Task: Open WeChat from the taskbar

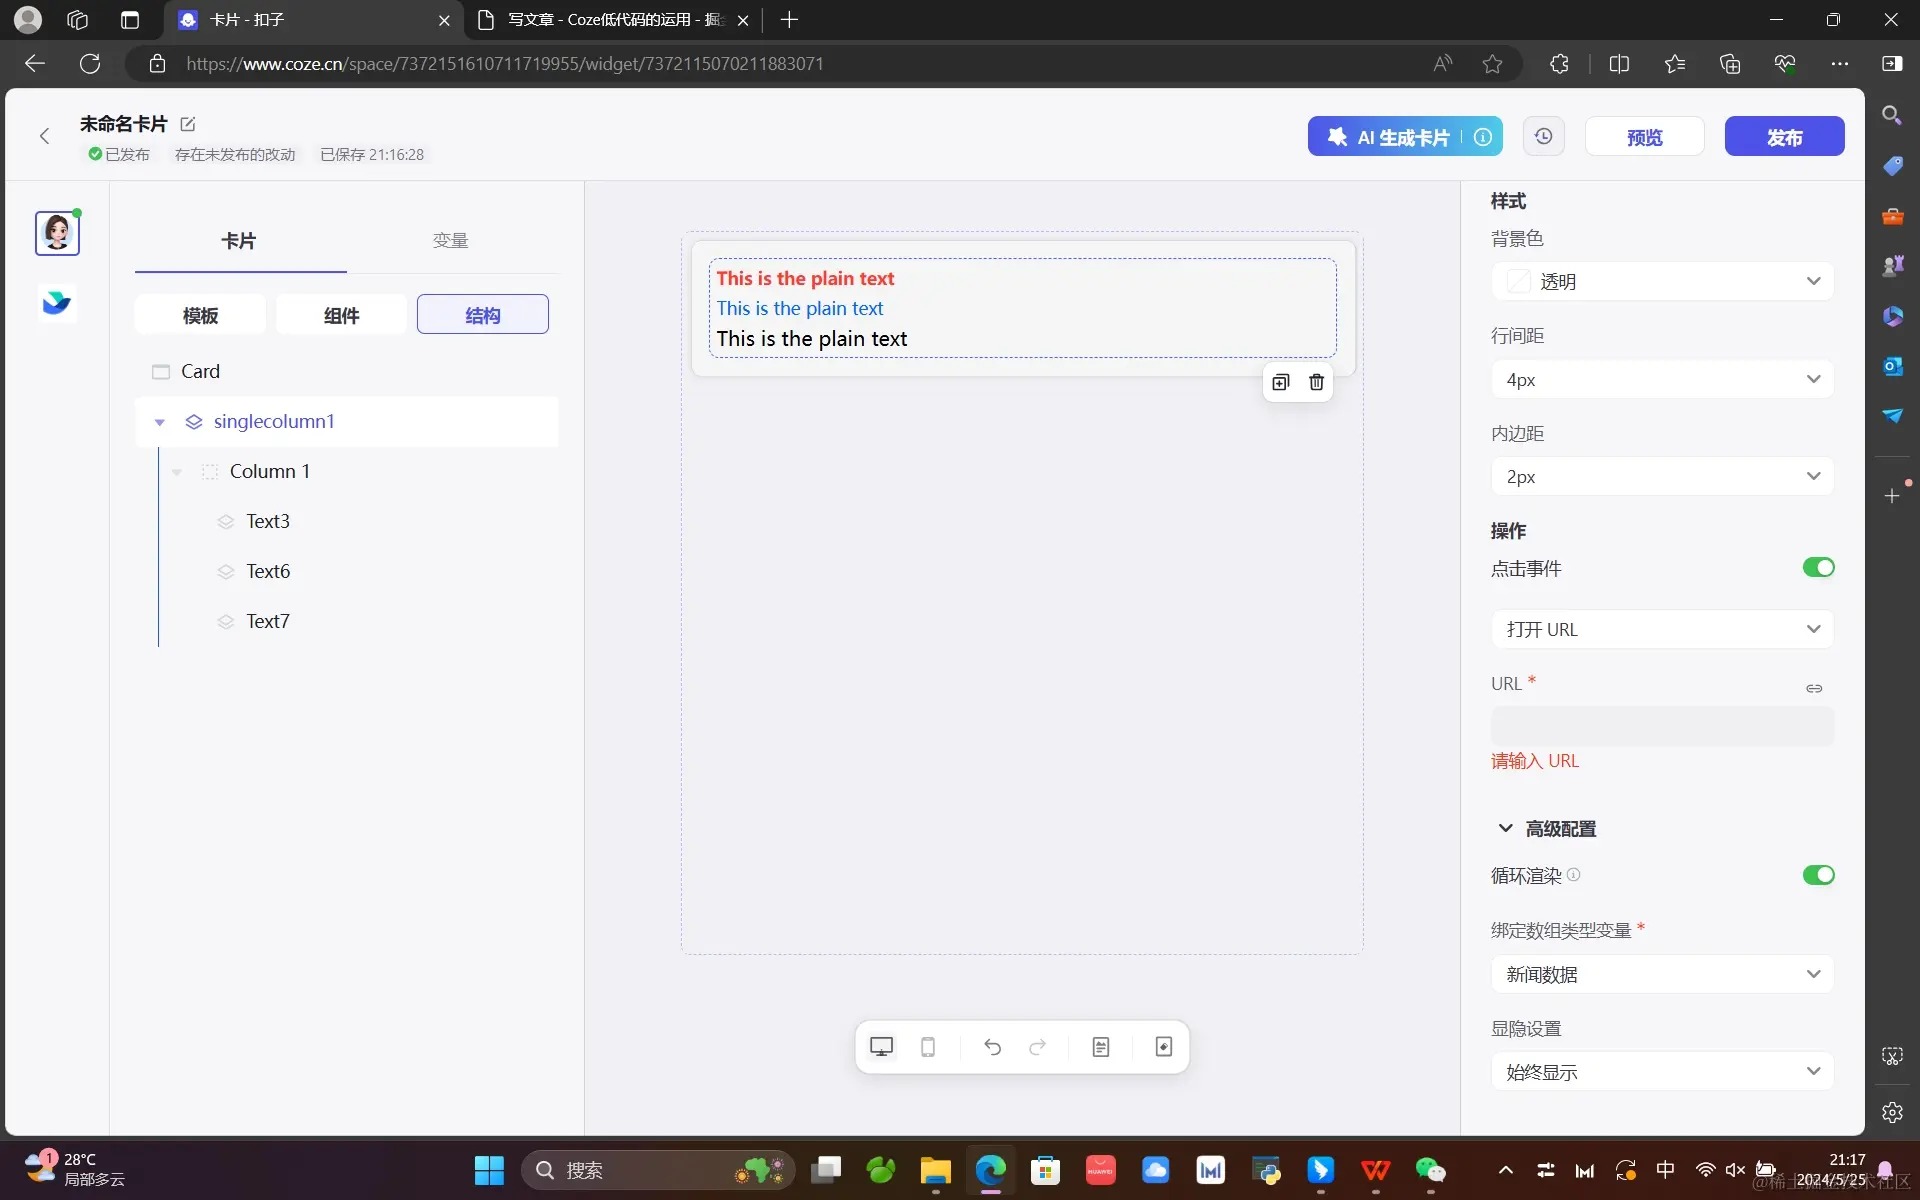Action: (x=1430, y=1170)
